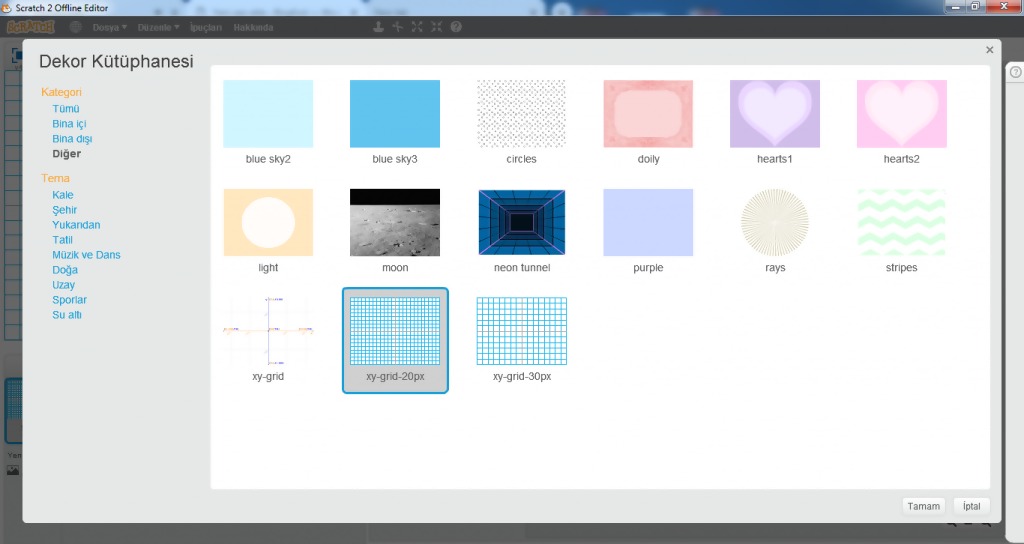This screenshot has height=544, width=1024.
Task: Choose the rays backdrop thumbnail
Action: pyautogui.click(x=775, y=223)
